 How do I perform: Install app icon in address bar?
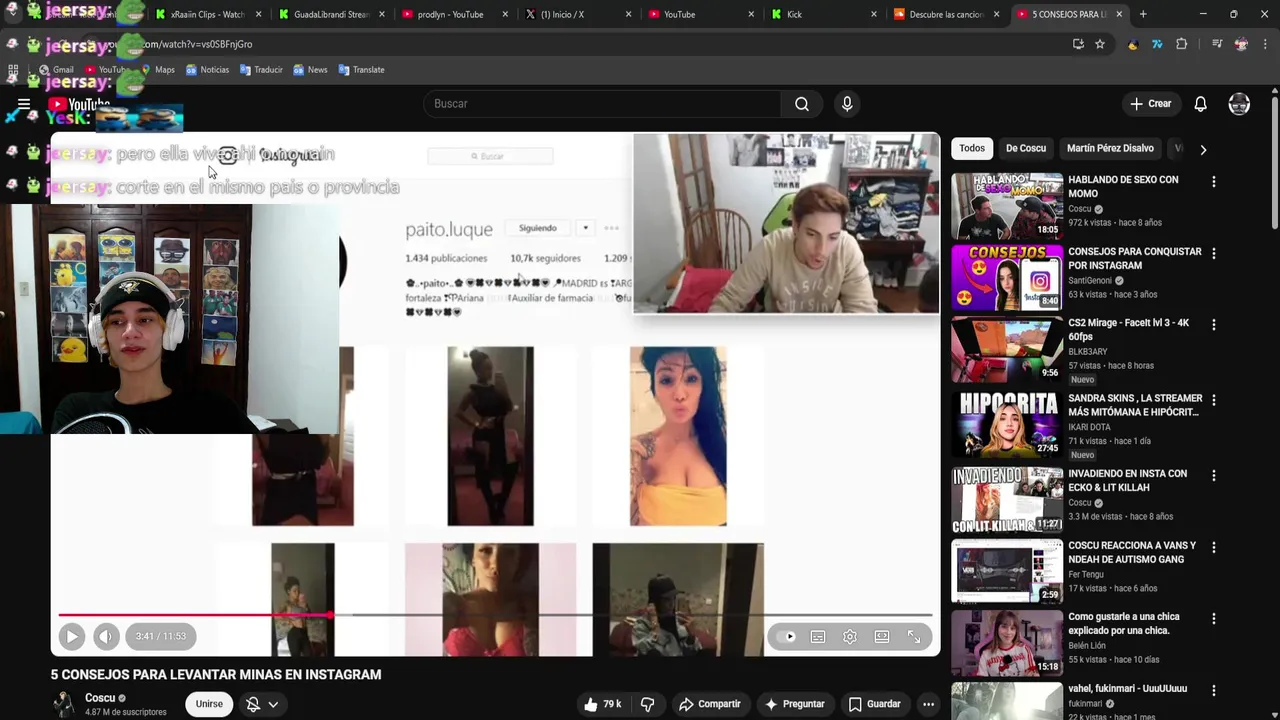[1078, 44]
